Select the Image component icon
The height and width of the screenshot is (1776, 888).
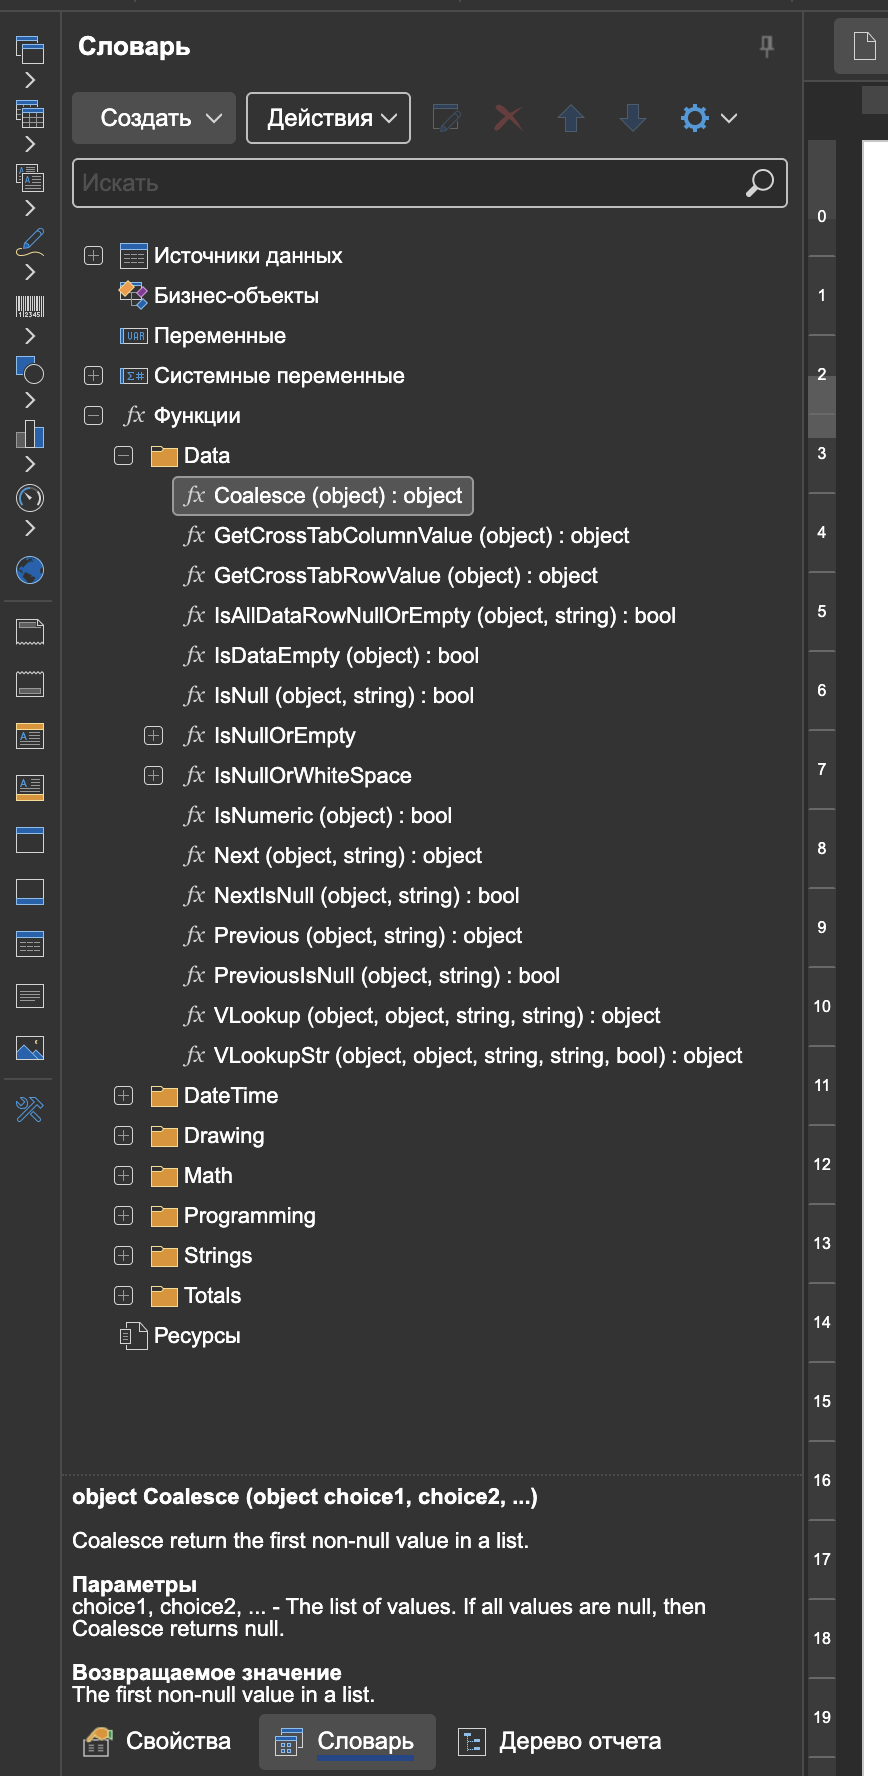coord(30,1048)
